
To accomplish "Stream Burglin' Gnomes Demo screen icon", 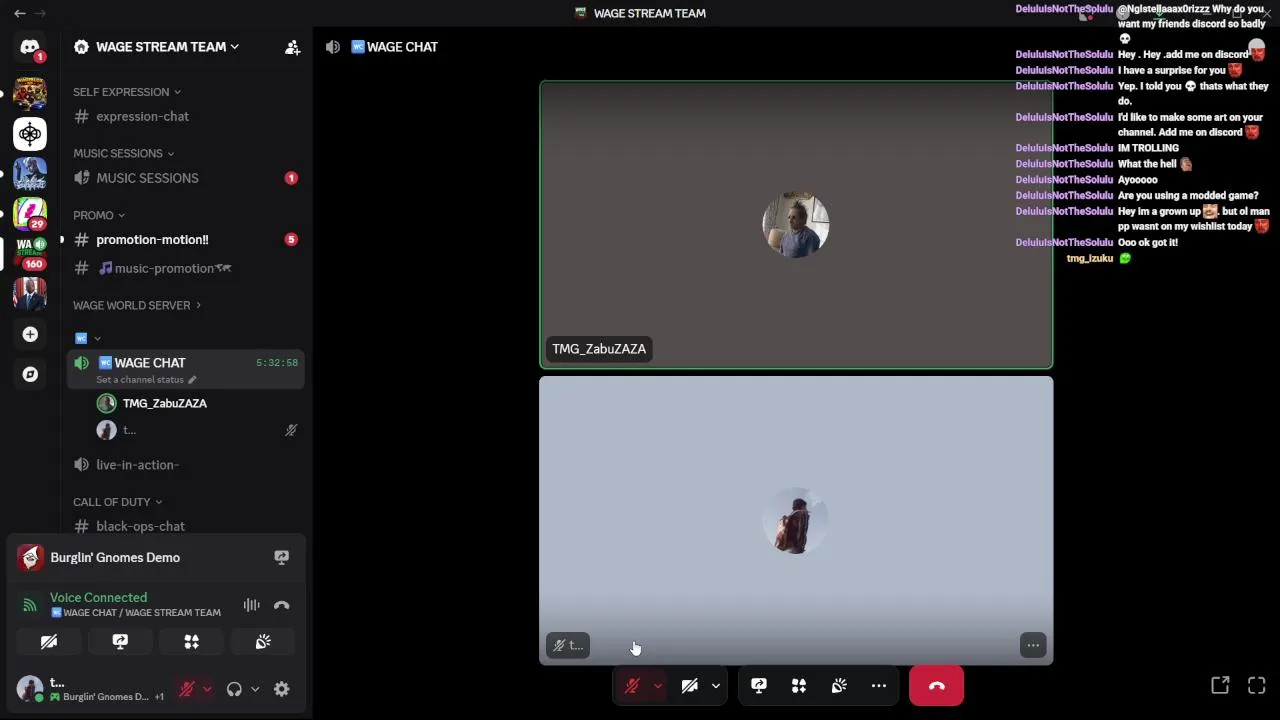I will [x=281, y=558].
